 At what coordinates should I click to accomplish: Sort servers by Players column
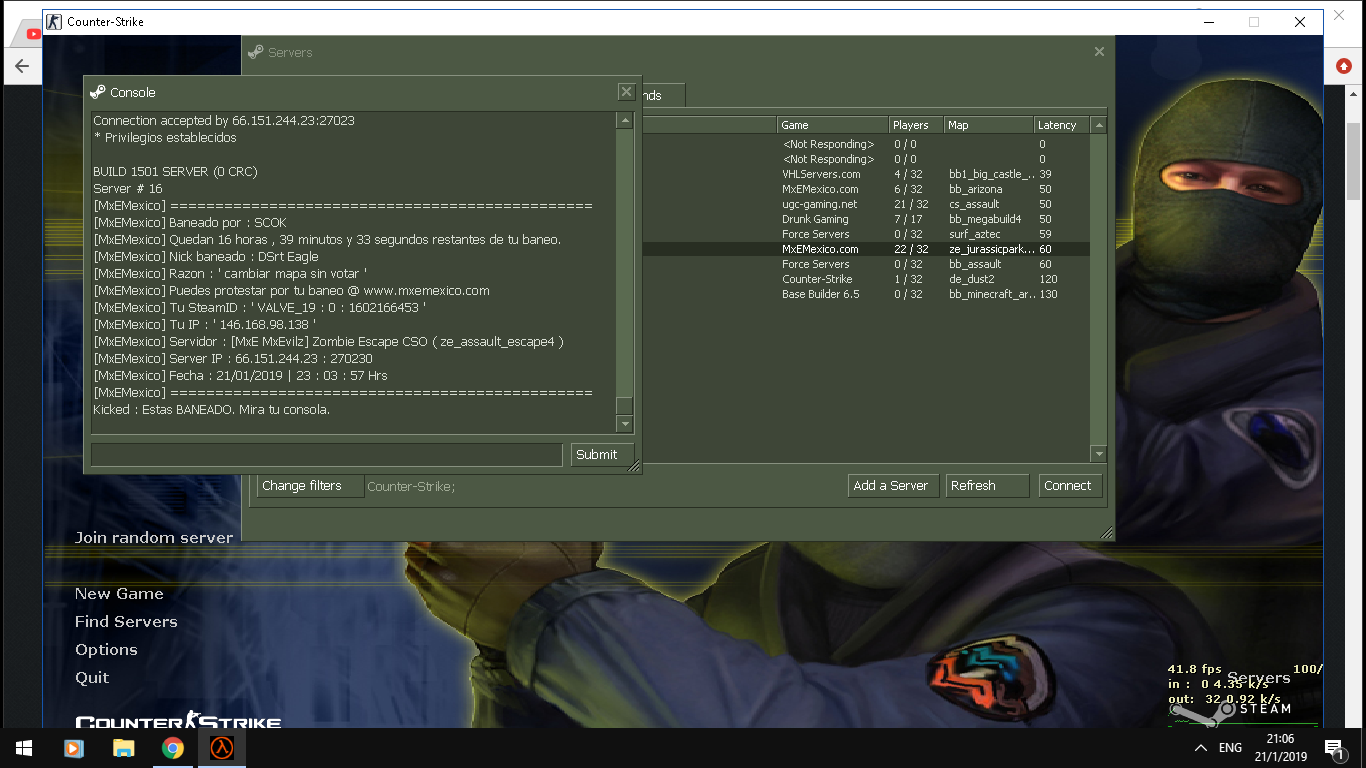coord(917,125)
